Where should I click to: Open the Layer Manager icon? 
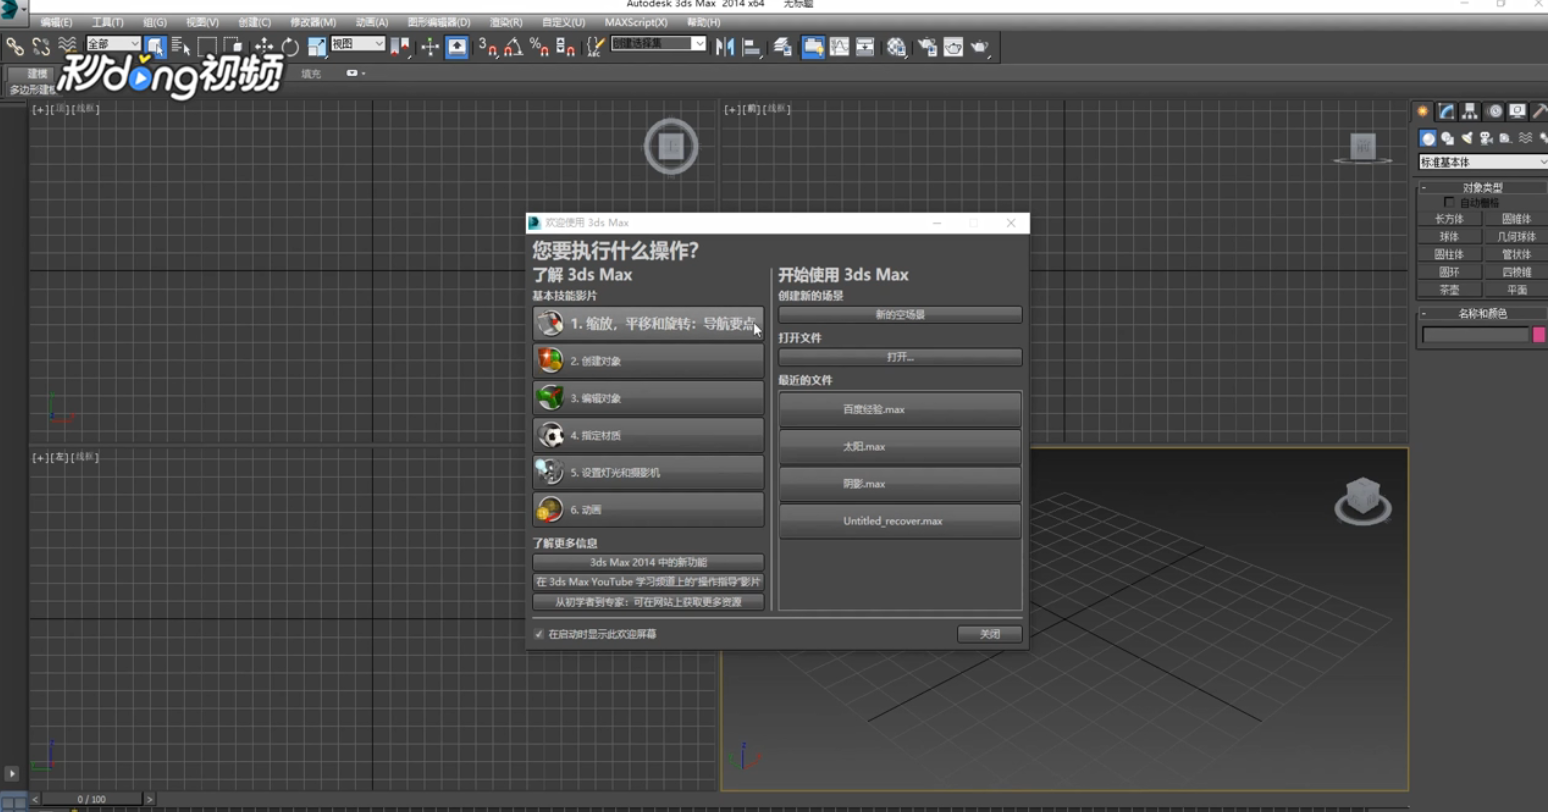click(783, 46)
